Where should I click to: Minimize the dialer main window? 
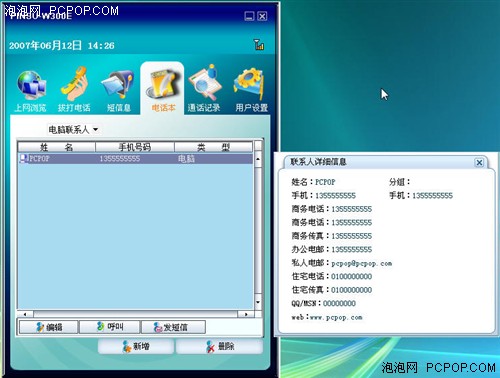click(249, 16)
